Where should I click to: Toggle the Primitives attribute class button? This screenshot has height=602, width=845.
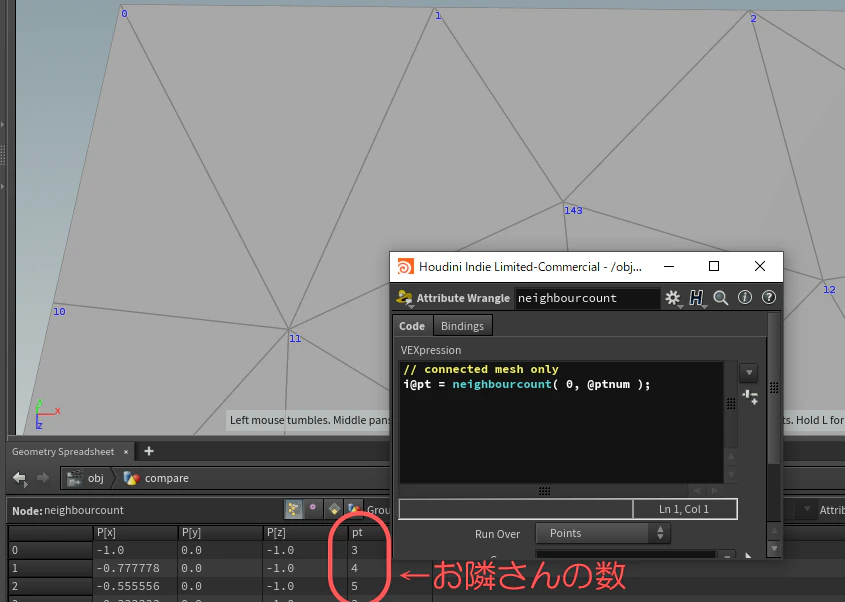[334, 509]
